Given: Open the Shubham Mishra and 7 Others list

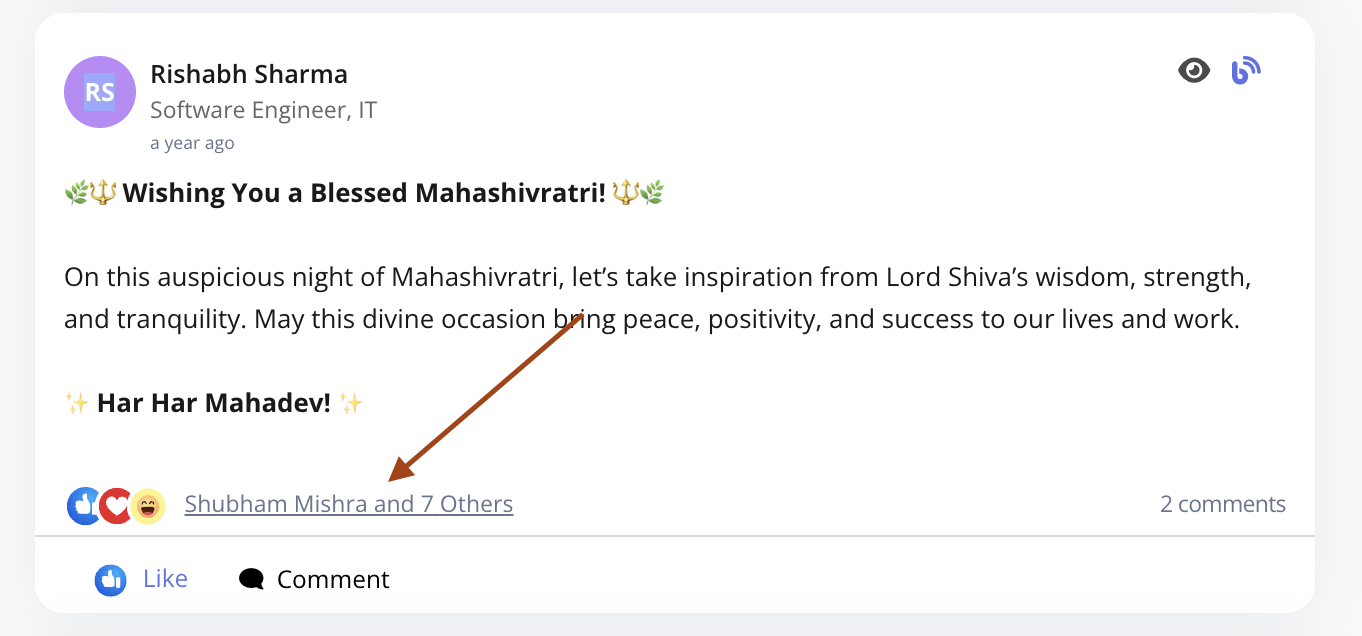Looking at the screenshot, I should (349, 504).
